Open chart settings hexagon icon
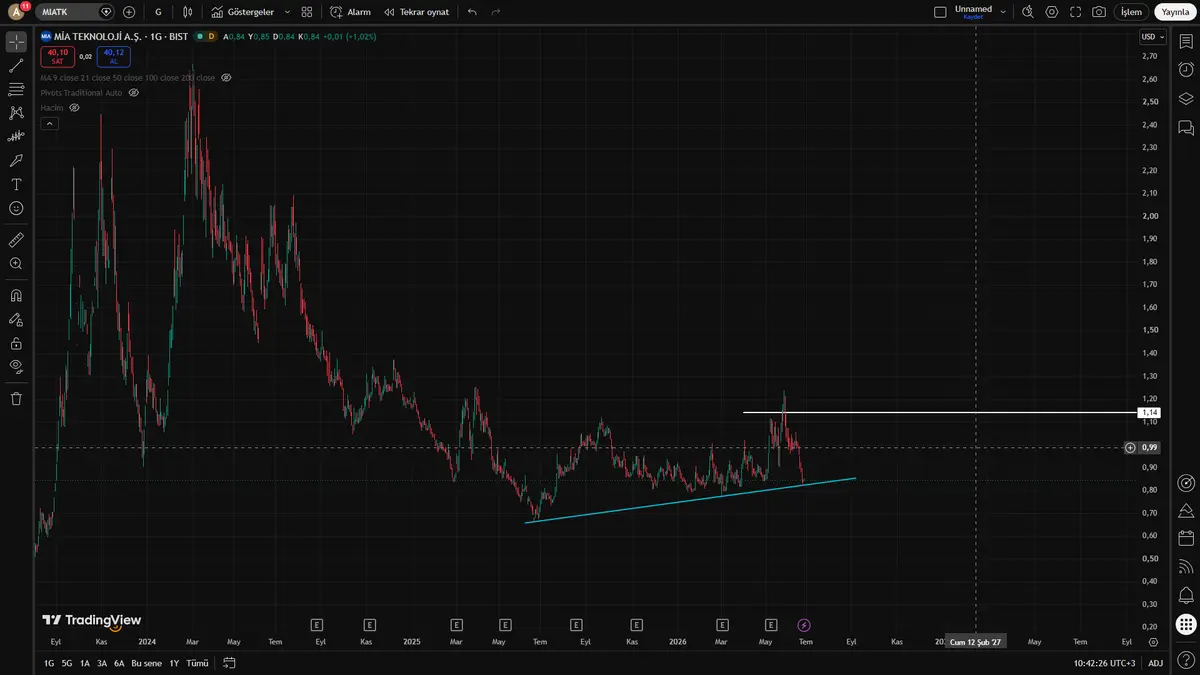 pyautogui.click(x=1051, y=12)
